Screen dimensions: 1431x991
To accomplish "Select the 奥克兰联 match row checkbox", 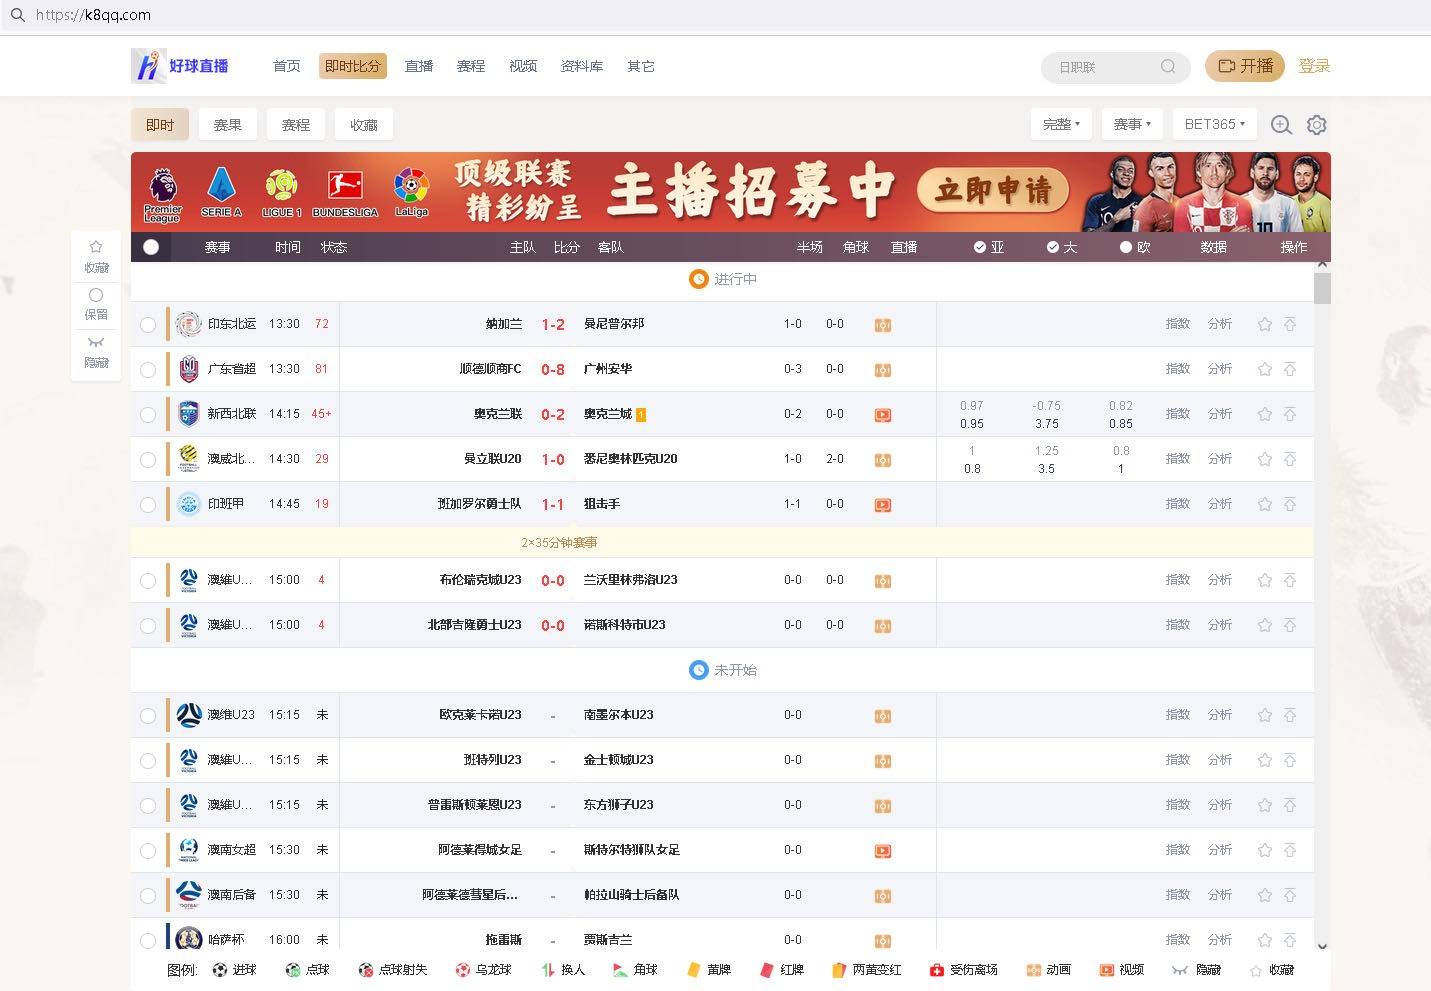I will [x=148, y=415].
